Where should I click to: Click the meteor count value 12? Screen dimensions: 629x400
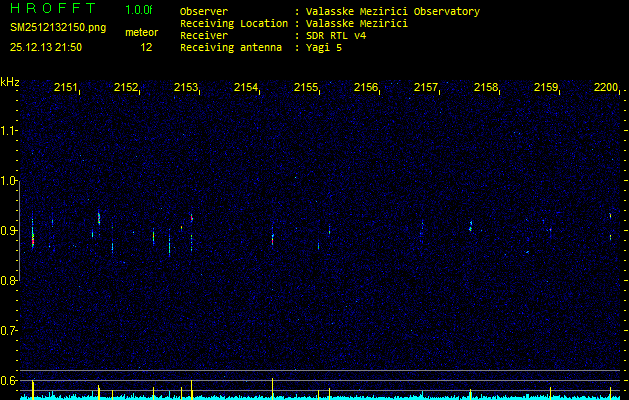coord(146,47)
